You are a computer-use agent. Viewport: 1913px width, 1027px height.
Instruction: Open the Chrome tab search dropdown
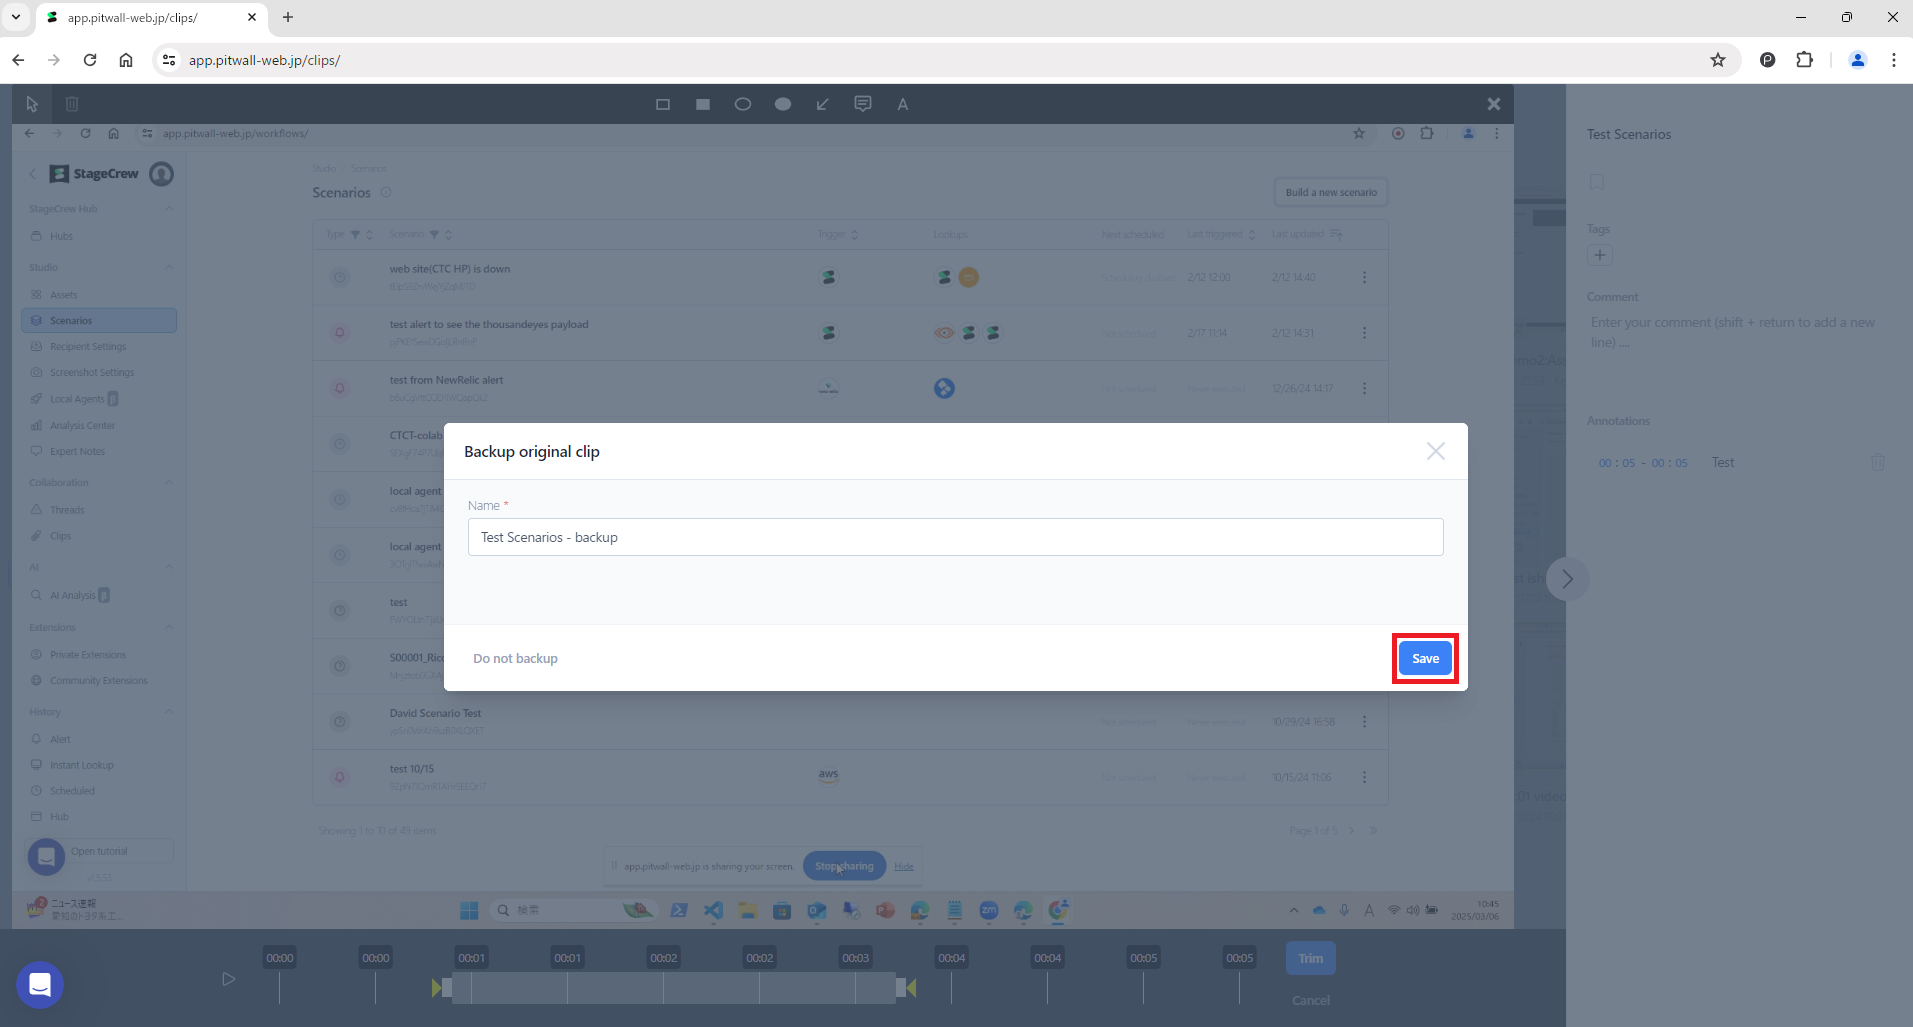pyautogui.click(x=16, y=17)
